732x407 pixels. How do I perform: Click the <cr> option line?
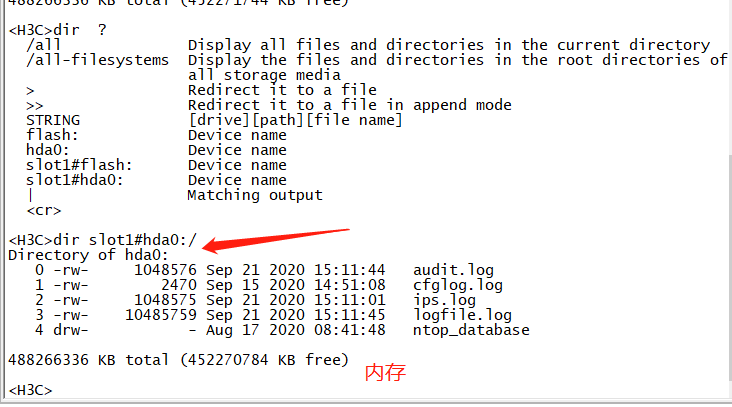click(x=44, y=210)
